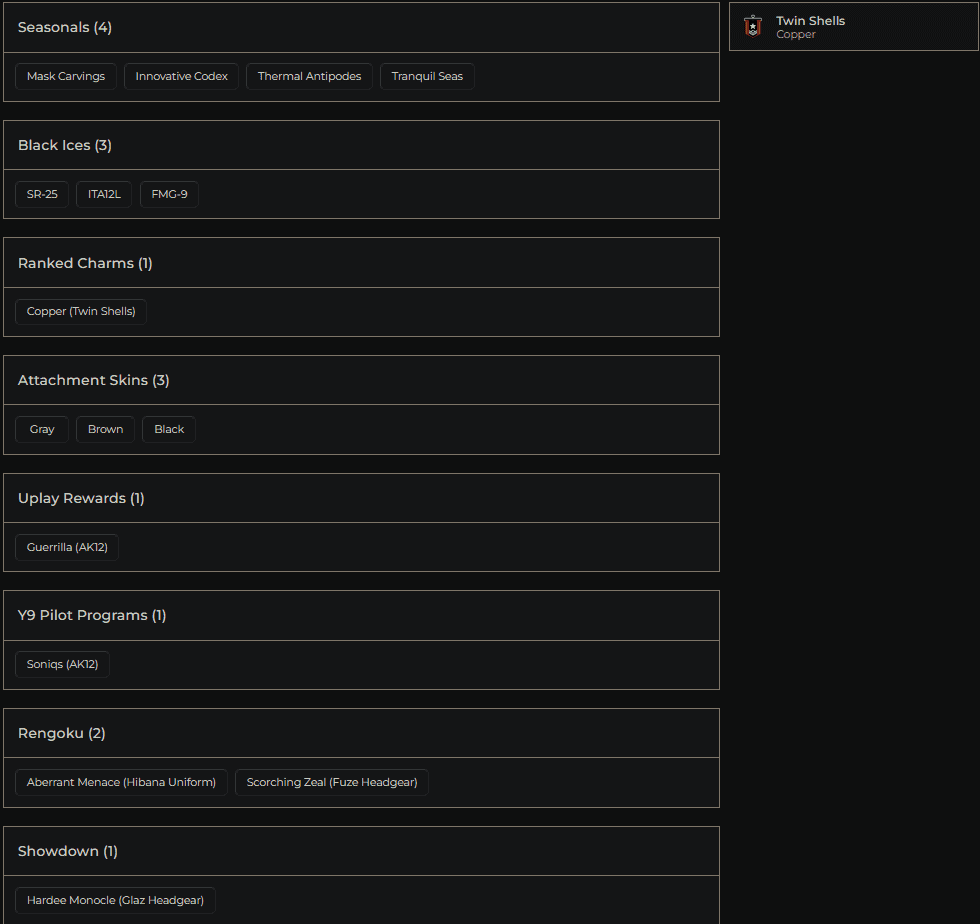Click the Copper Twin Shells ranked charm
The width and height of the screenshot is (980, 924).
[80, 311]
